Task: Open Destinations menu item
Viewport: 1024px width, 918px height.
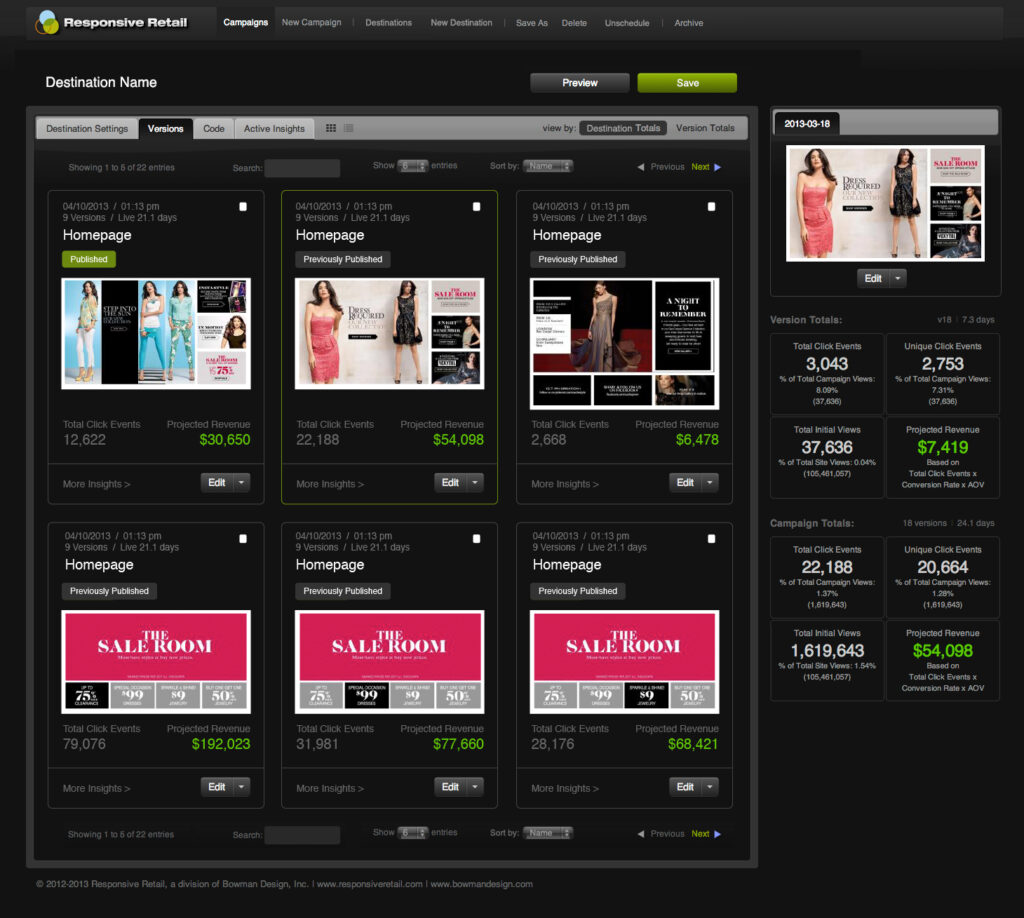Action: 389,23
